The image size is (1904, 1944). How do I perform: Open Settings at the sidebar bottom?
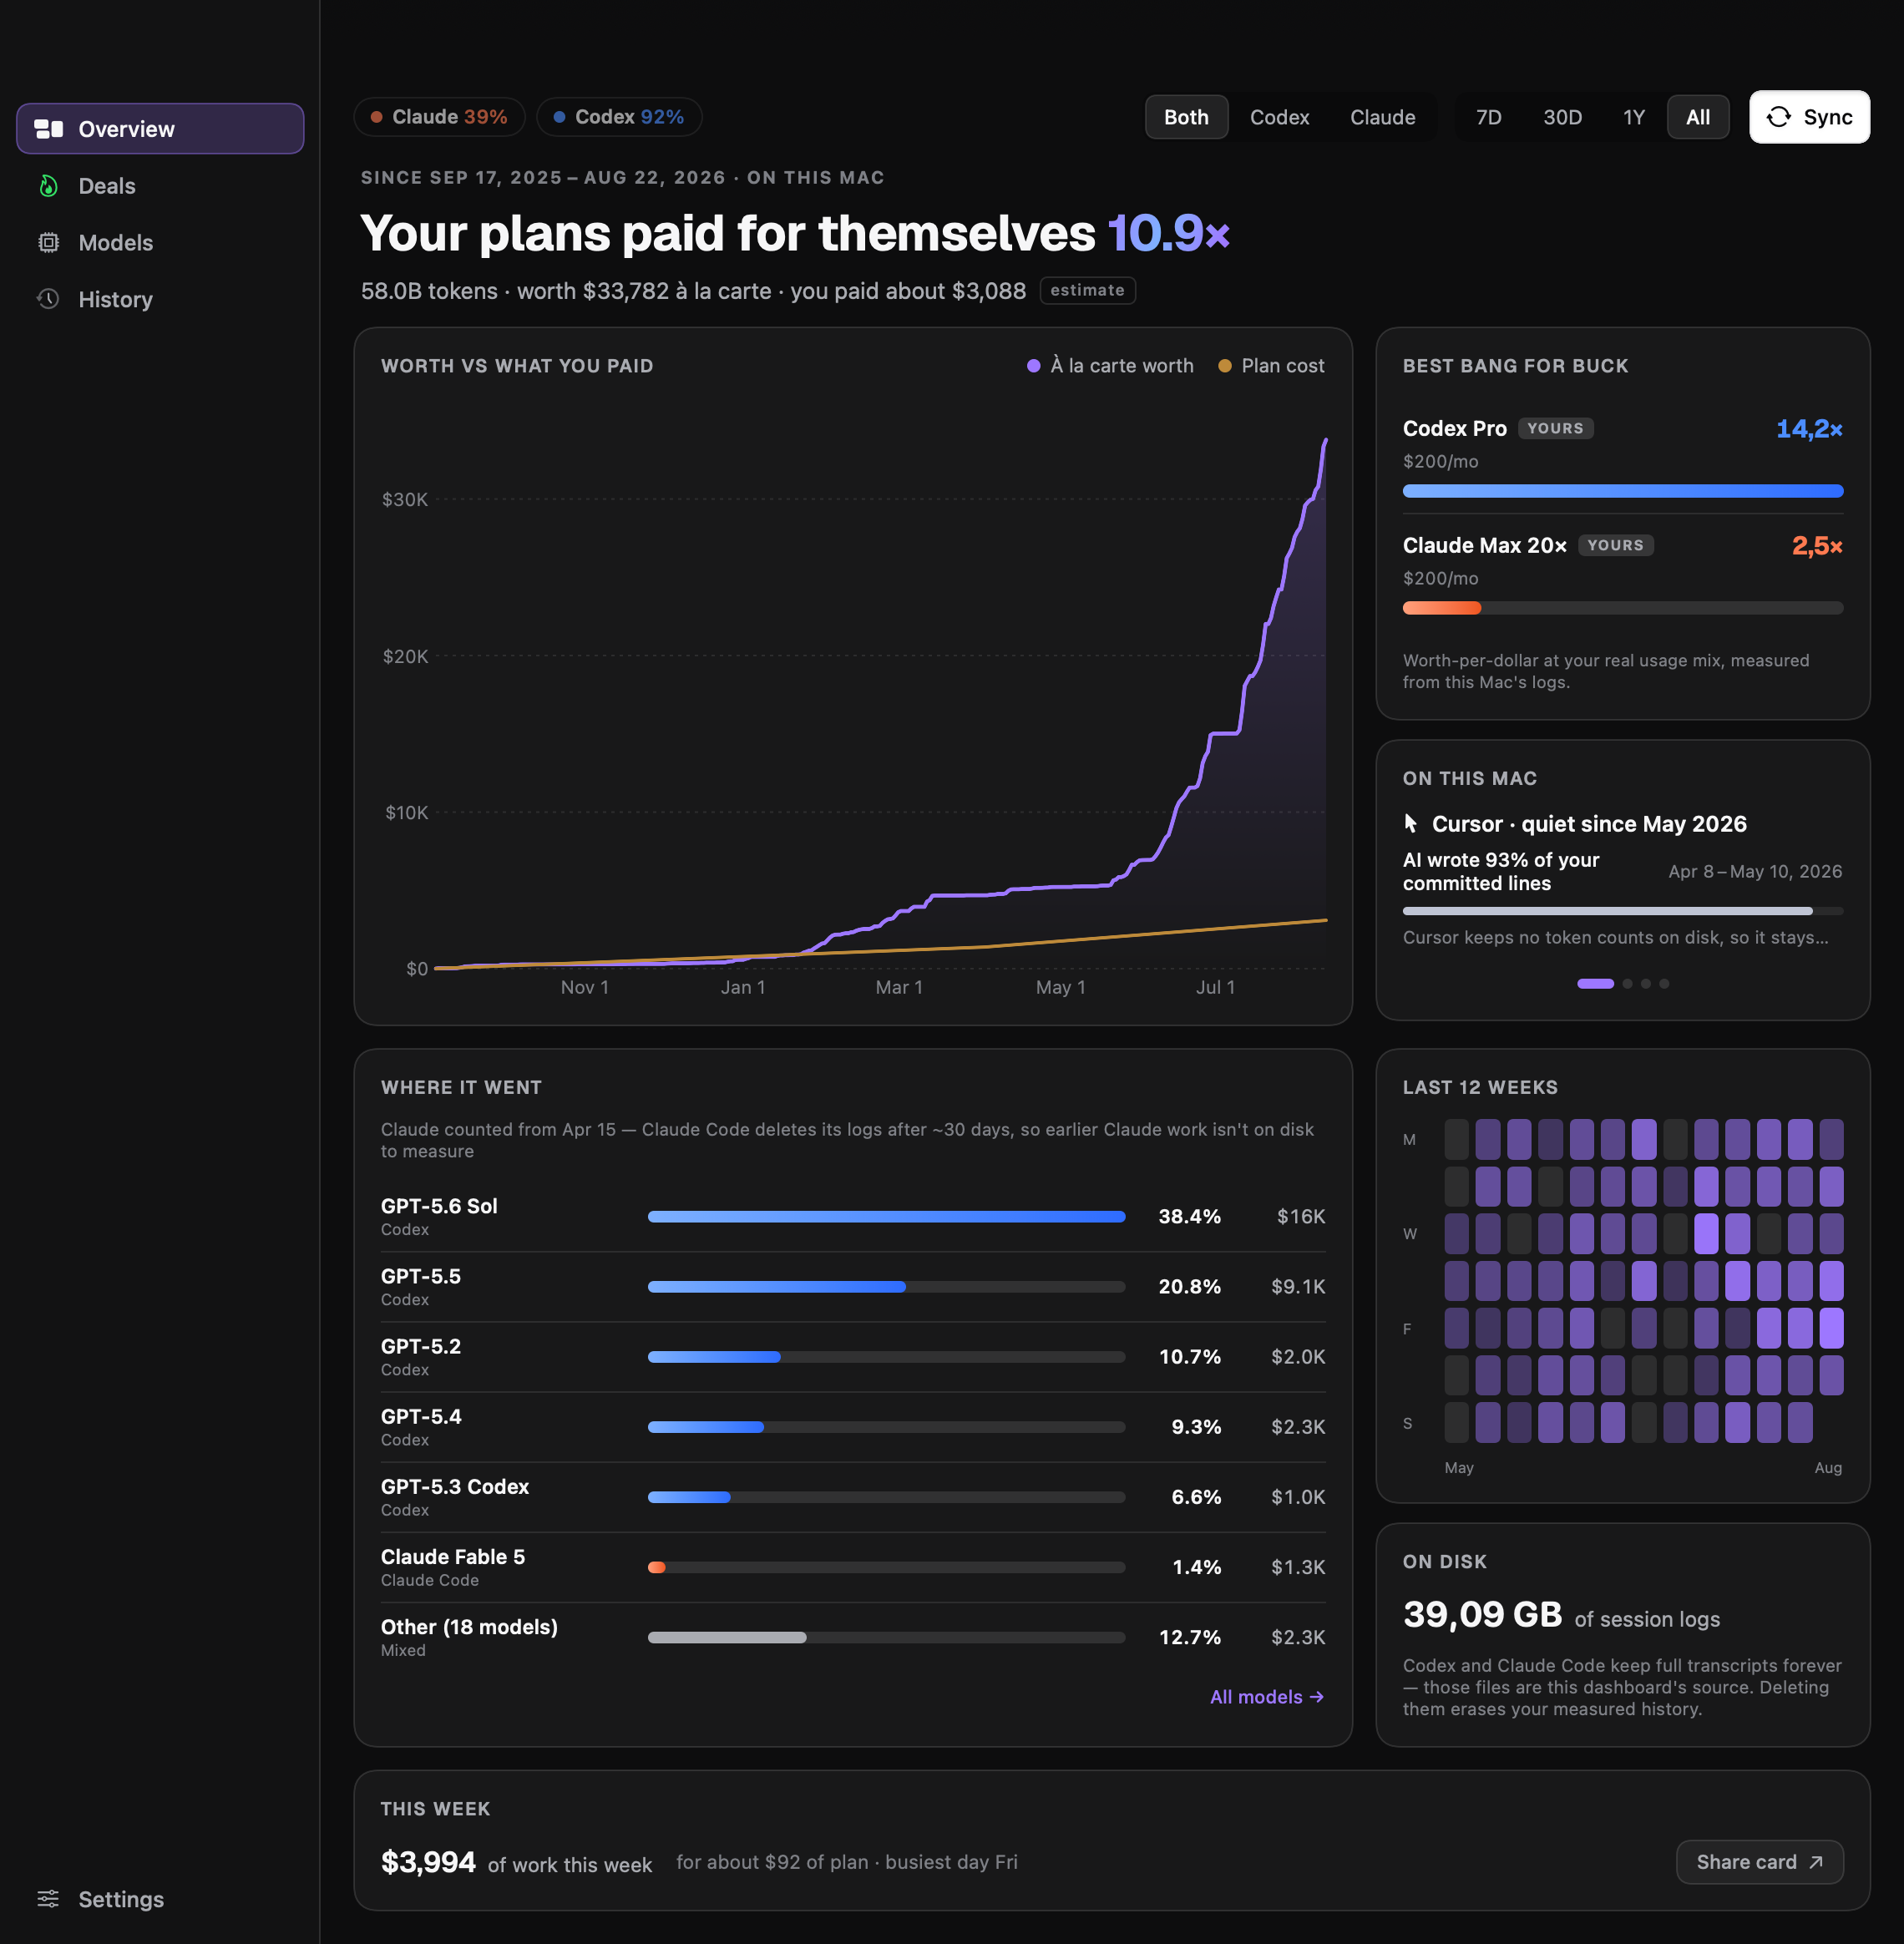point(160,1899)
